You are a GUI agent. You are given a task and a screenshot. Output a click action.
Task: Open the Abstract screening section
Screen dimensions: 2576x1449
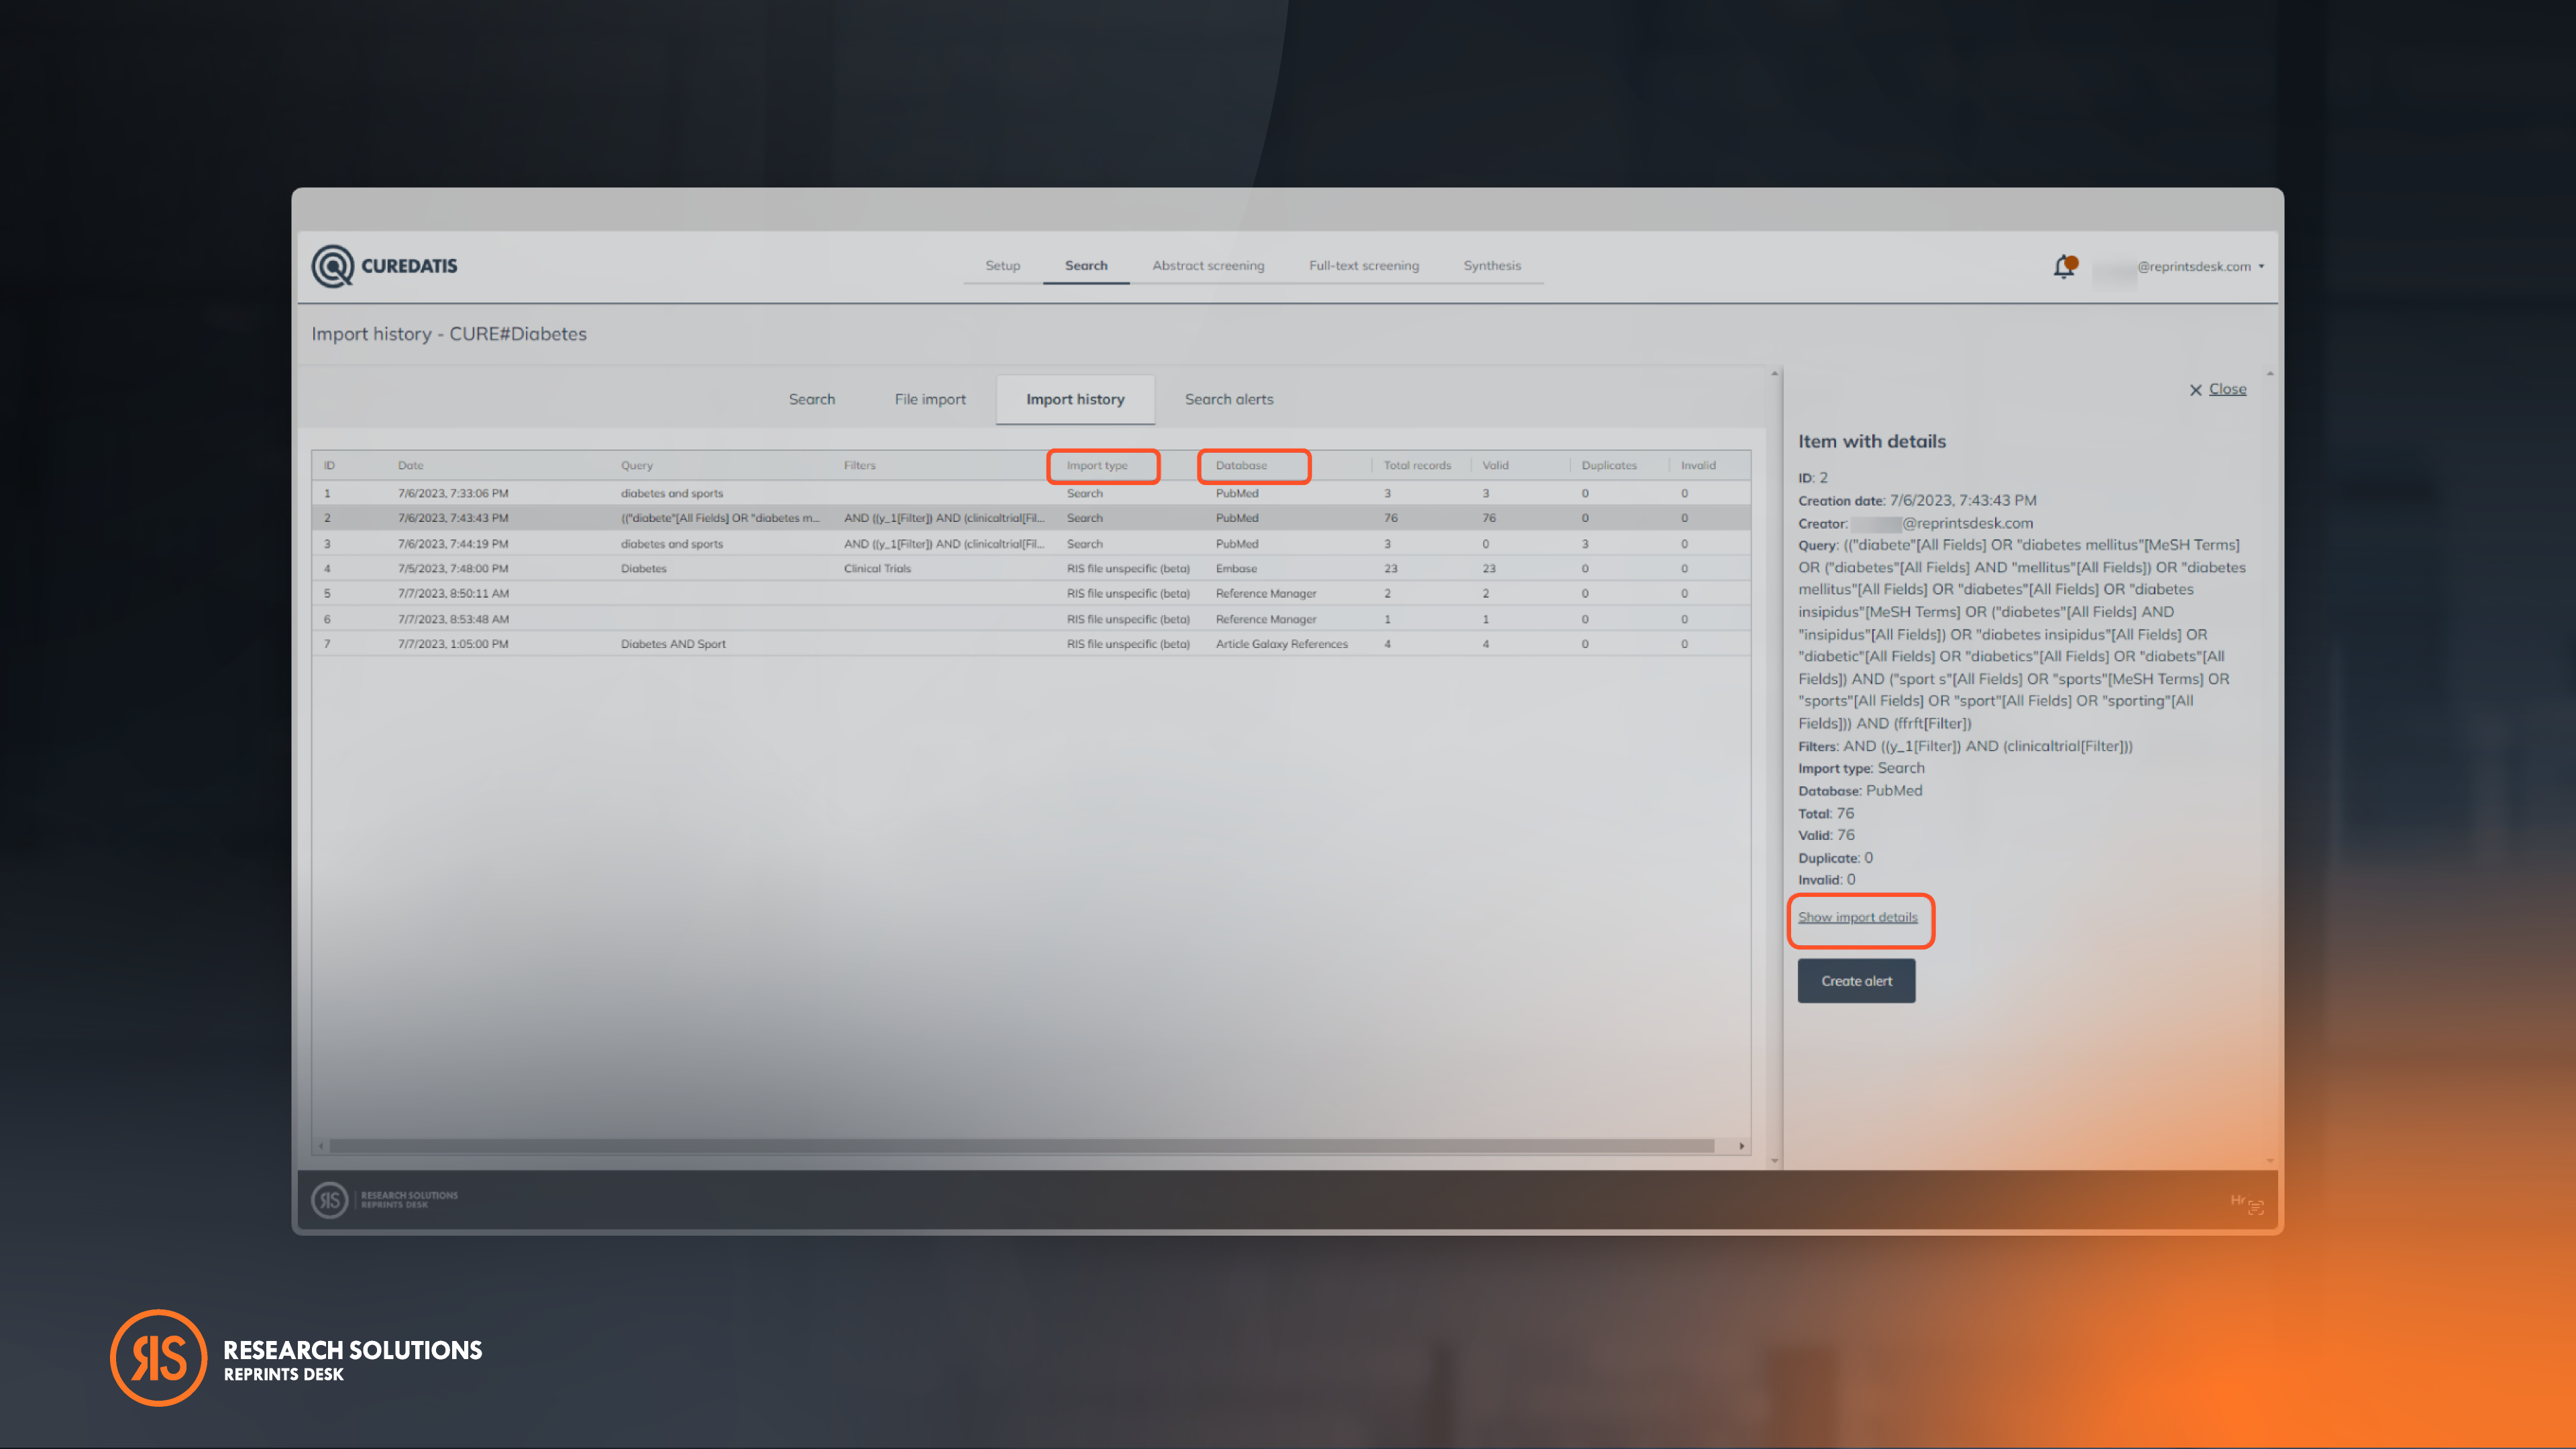[1208, 266]
